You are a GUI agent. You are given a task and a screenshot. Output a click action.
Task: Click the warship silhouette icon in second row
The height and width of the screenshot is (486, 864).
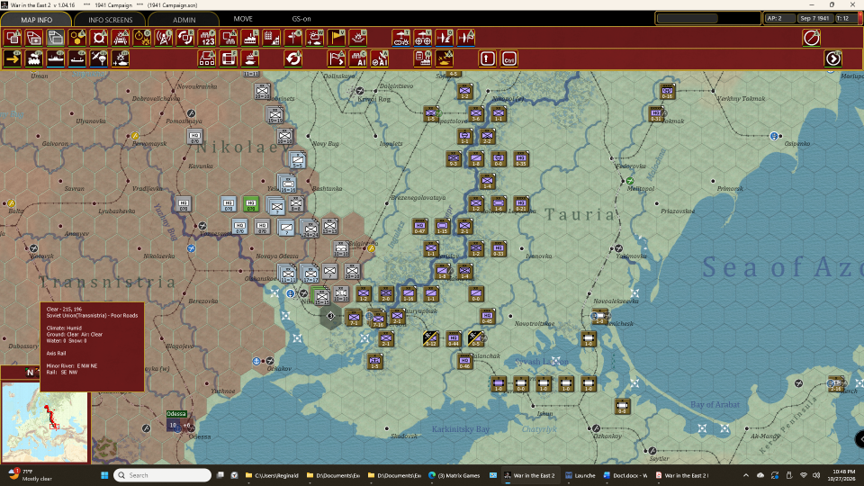coord(250,58)
